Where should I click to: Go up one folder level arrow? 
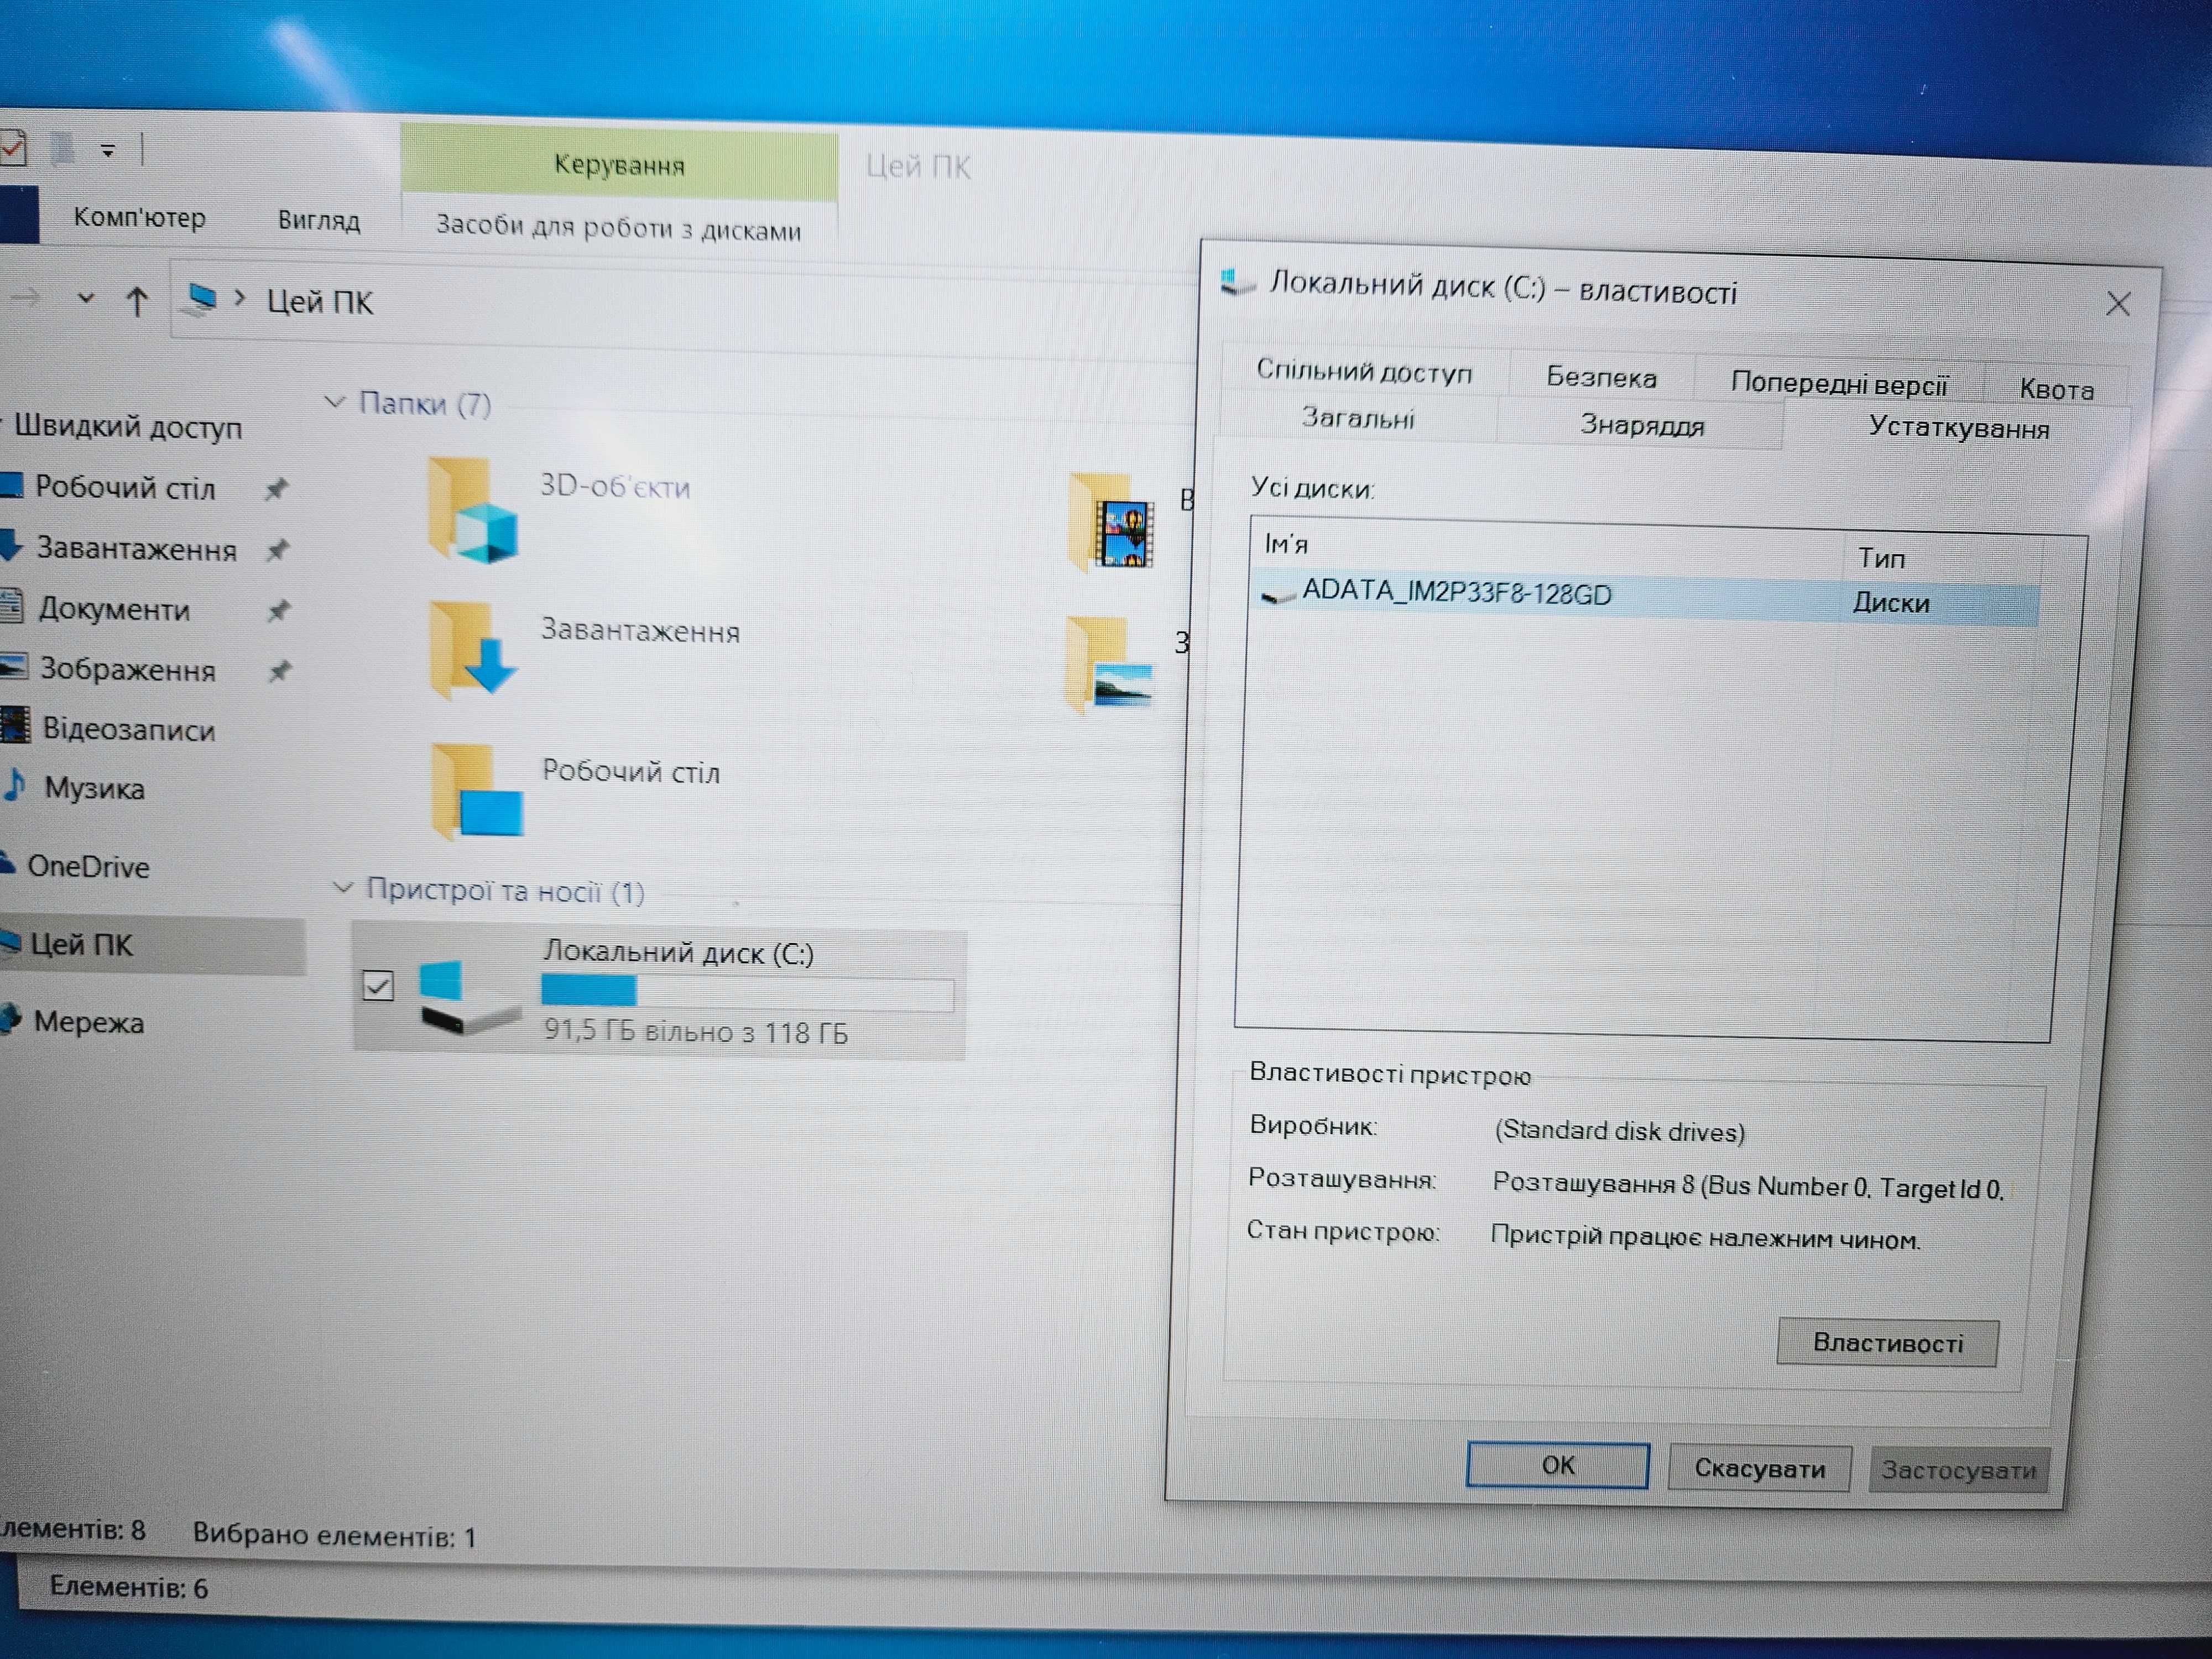pos(137,300)
